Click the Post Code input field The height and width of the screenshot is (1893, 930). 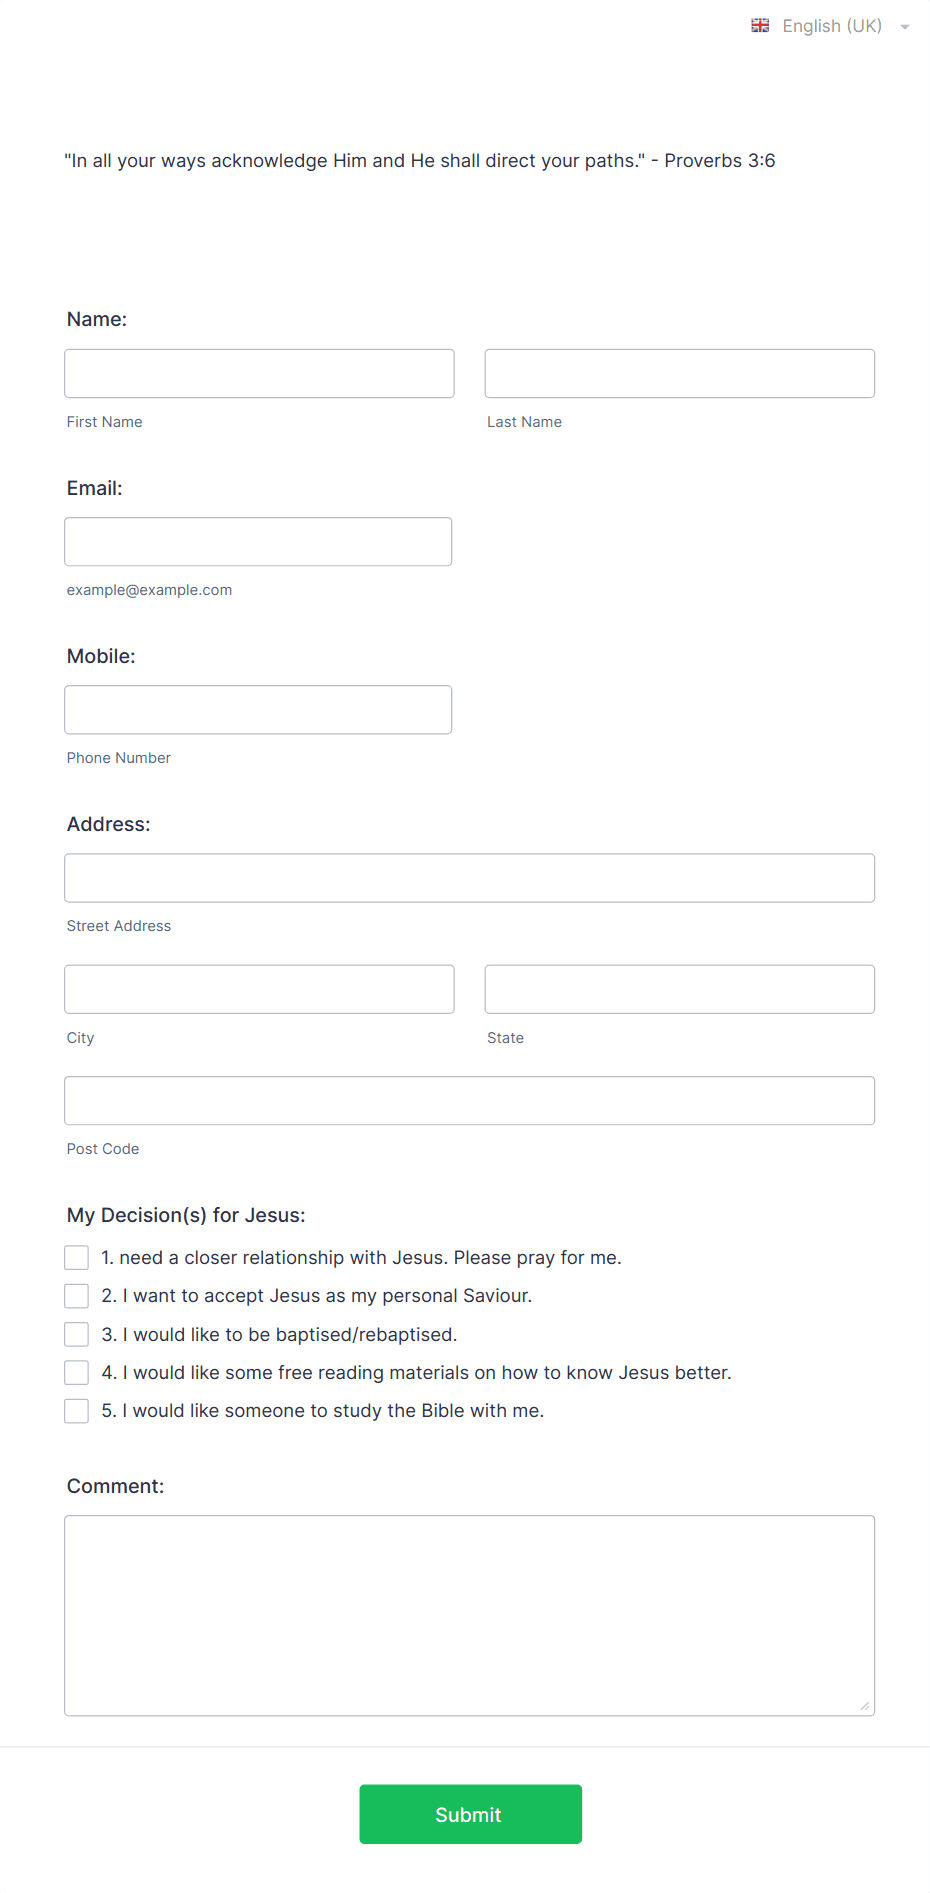[469, 1100]
